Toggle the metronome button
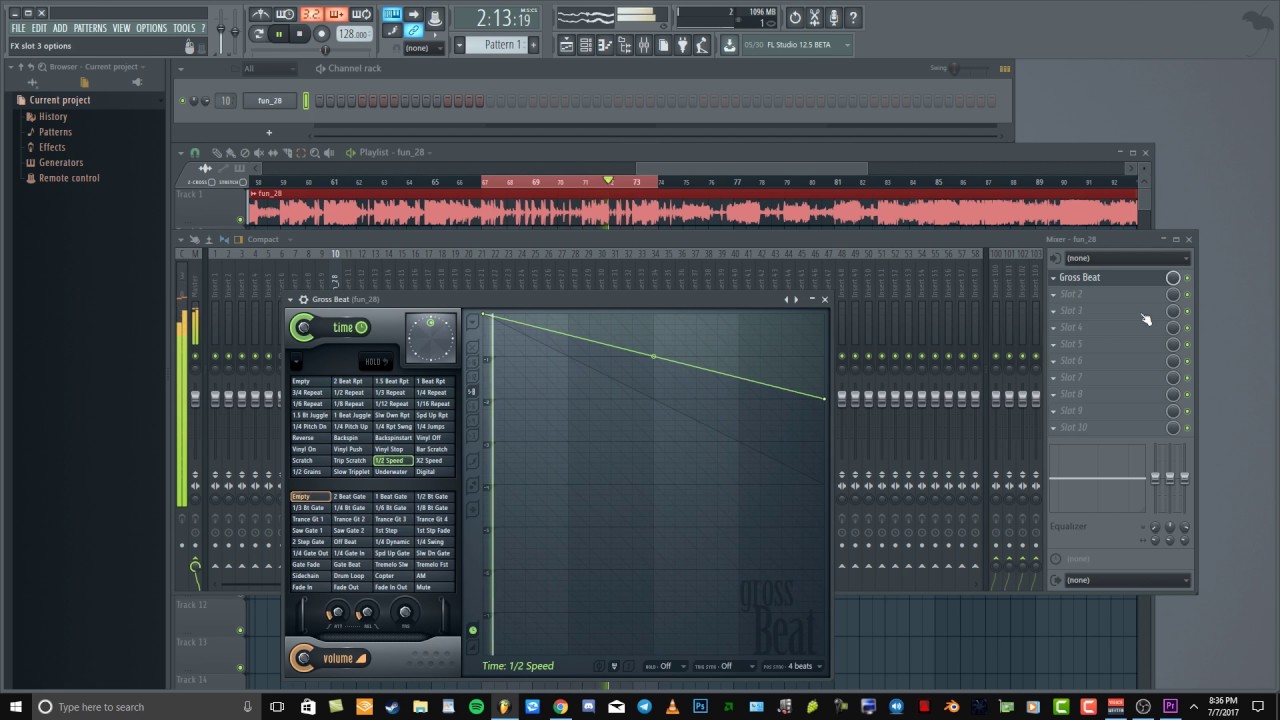Image resolution: width=1280 pixels, height=720 pixels. (260, 14)
